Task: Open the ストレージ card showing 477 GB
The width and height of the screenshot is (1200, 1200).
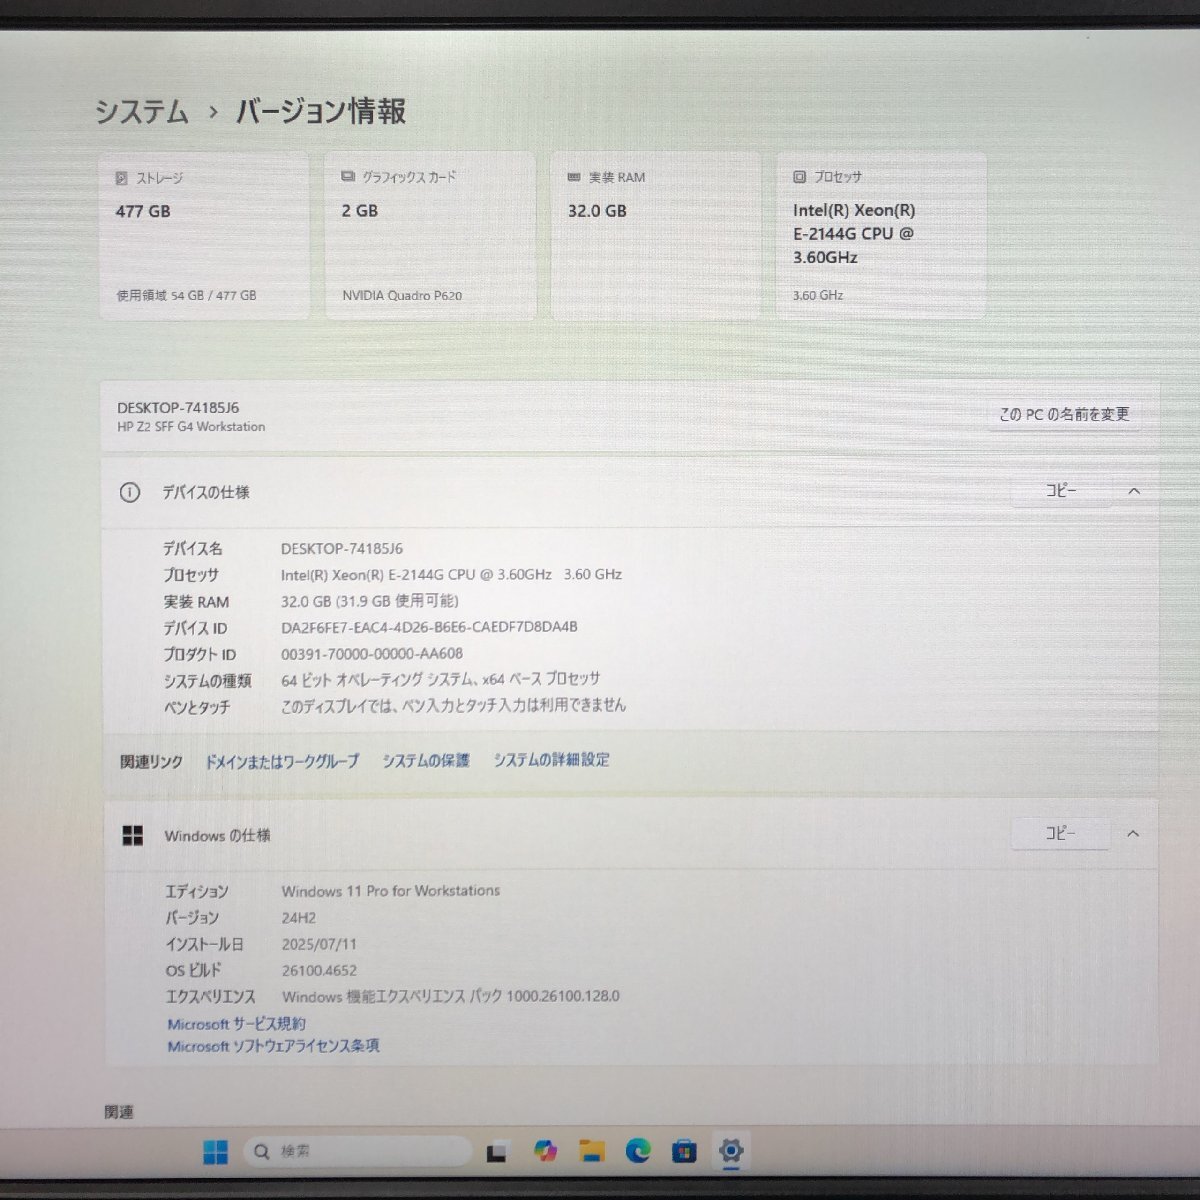Action: 204,236
